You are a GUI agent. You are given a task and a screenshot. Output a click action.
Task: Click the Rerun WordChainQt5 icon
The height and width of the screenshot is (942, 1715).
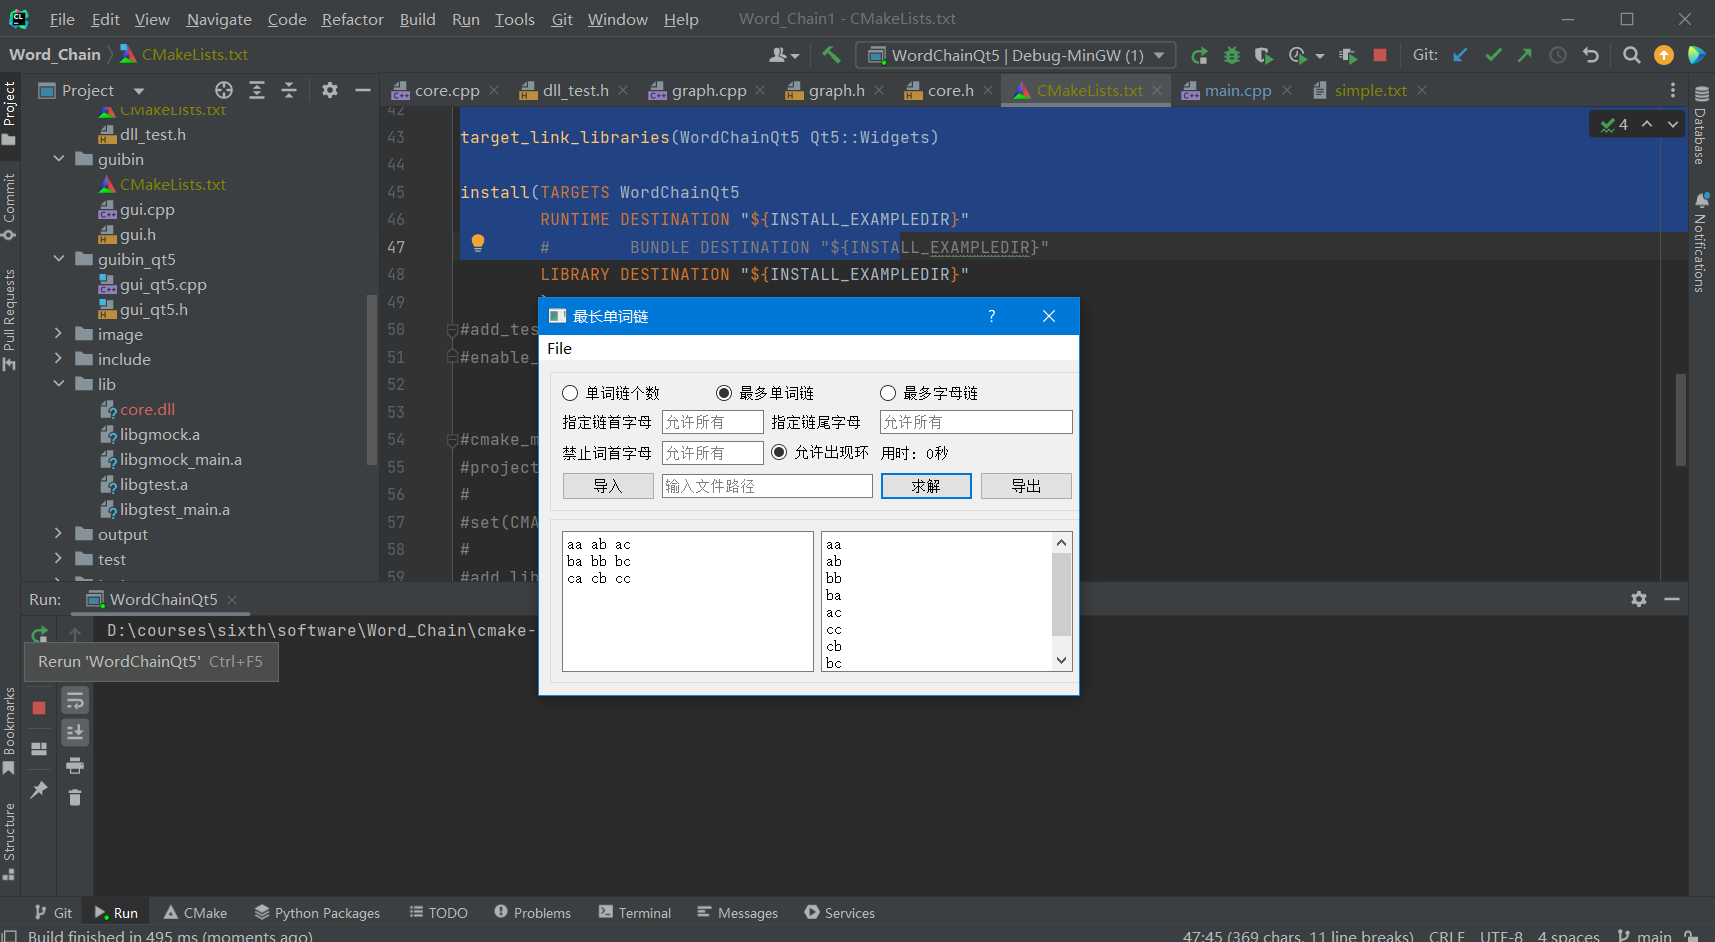click(x=39, y=634)
